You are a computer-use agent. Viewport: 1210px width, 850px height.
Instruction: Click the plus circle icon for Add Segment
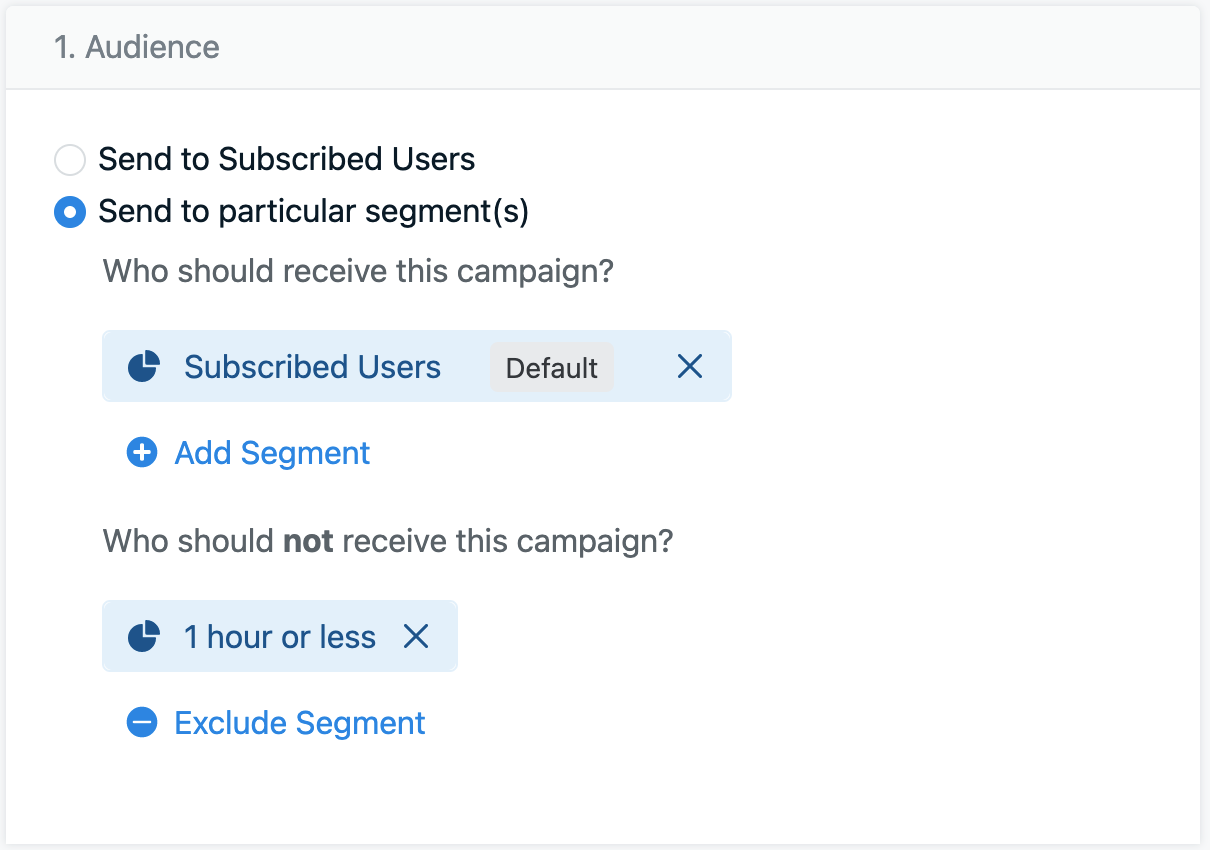142,453
